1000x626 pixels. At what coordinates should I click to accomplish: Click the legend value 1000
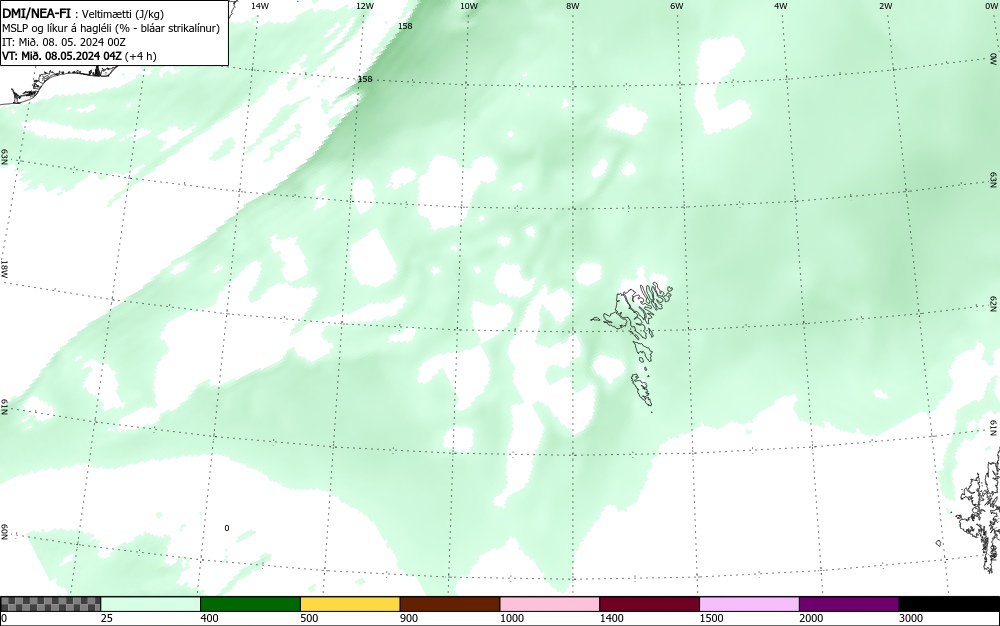coord(511,618)
